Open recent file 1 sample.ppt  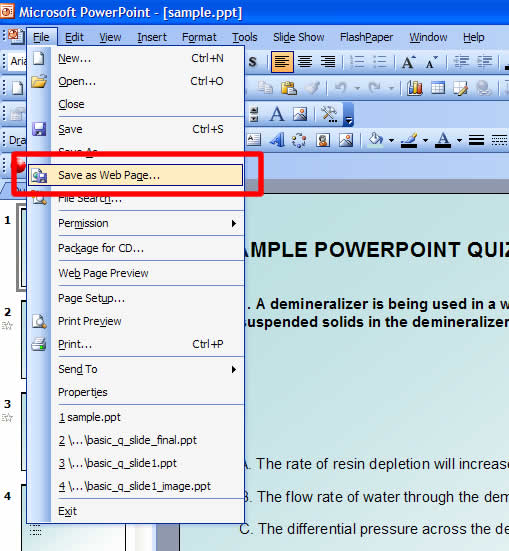[136, 417]
